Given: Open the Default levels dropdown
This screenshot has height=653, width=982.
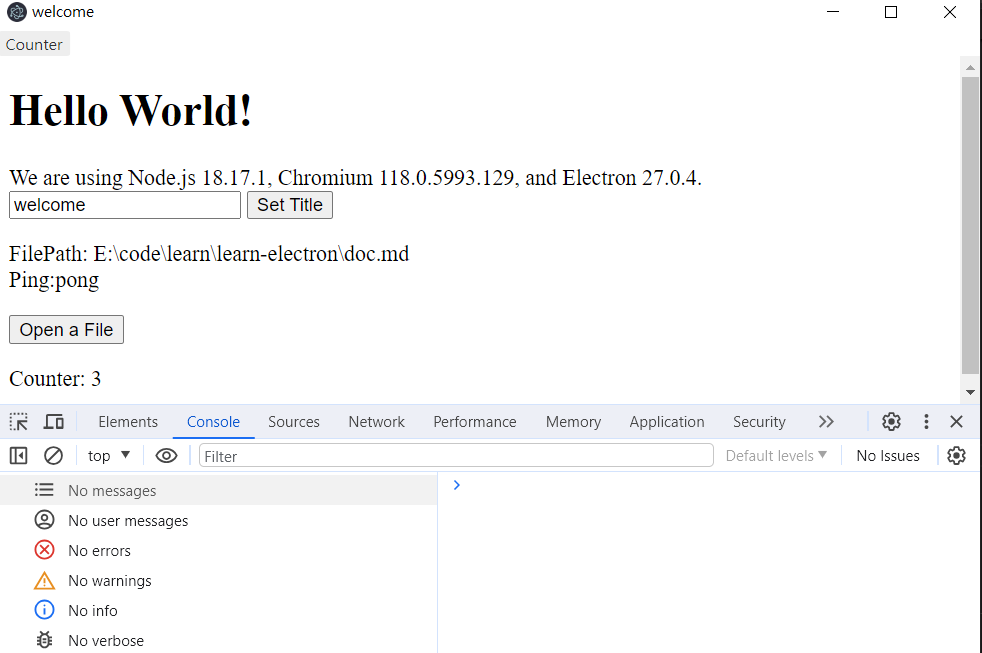Looking at the screenshot, I should point(776,456).
